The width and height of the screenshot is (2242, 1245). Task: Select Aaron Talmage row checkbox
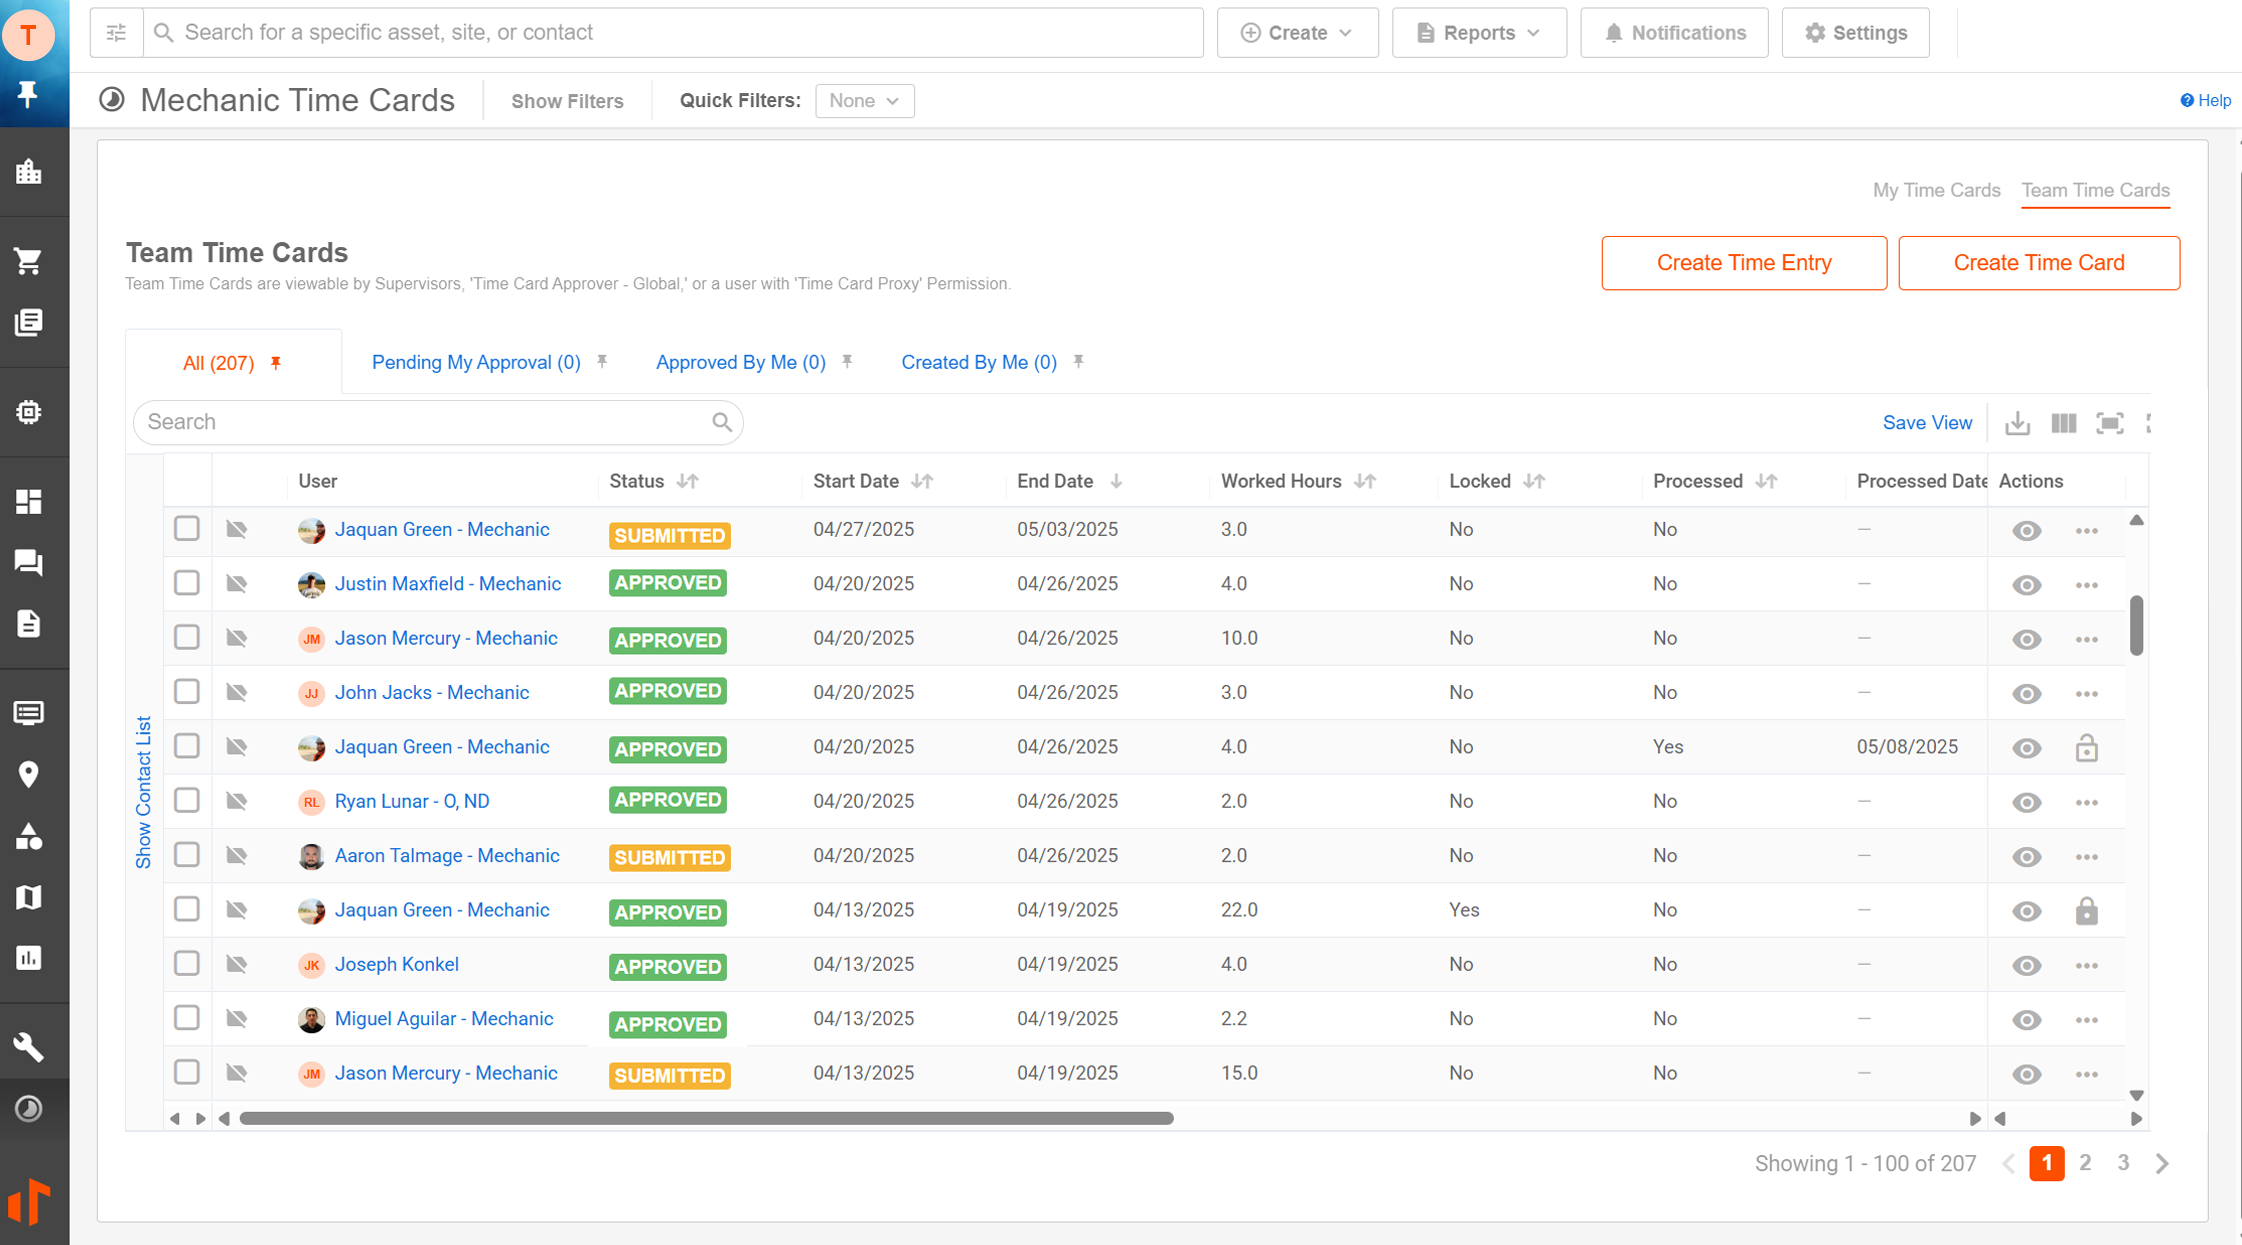pos(187,855)
